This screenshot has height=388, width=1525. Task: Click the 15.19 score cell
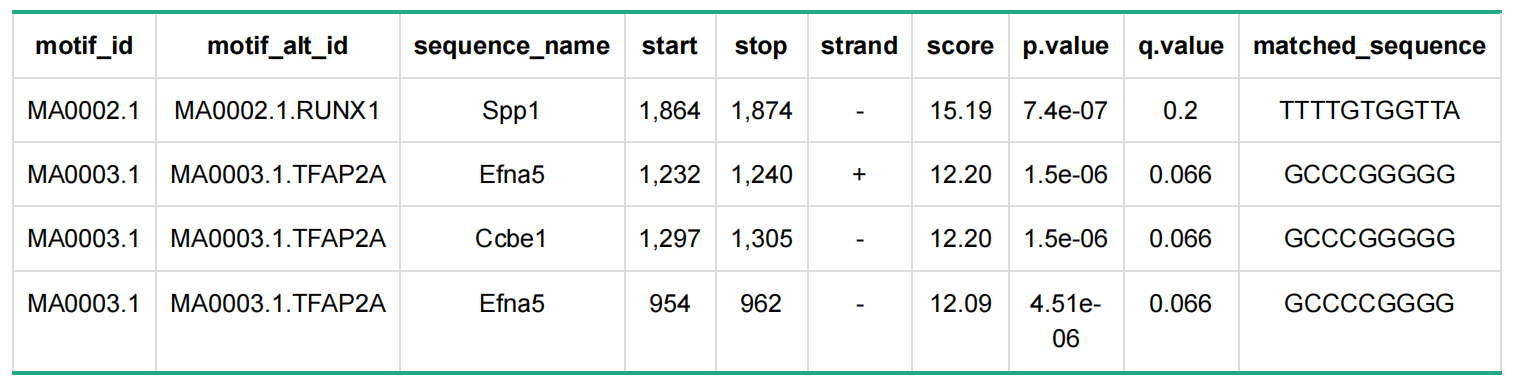tap(960, 111)
